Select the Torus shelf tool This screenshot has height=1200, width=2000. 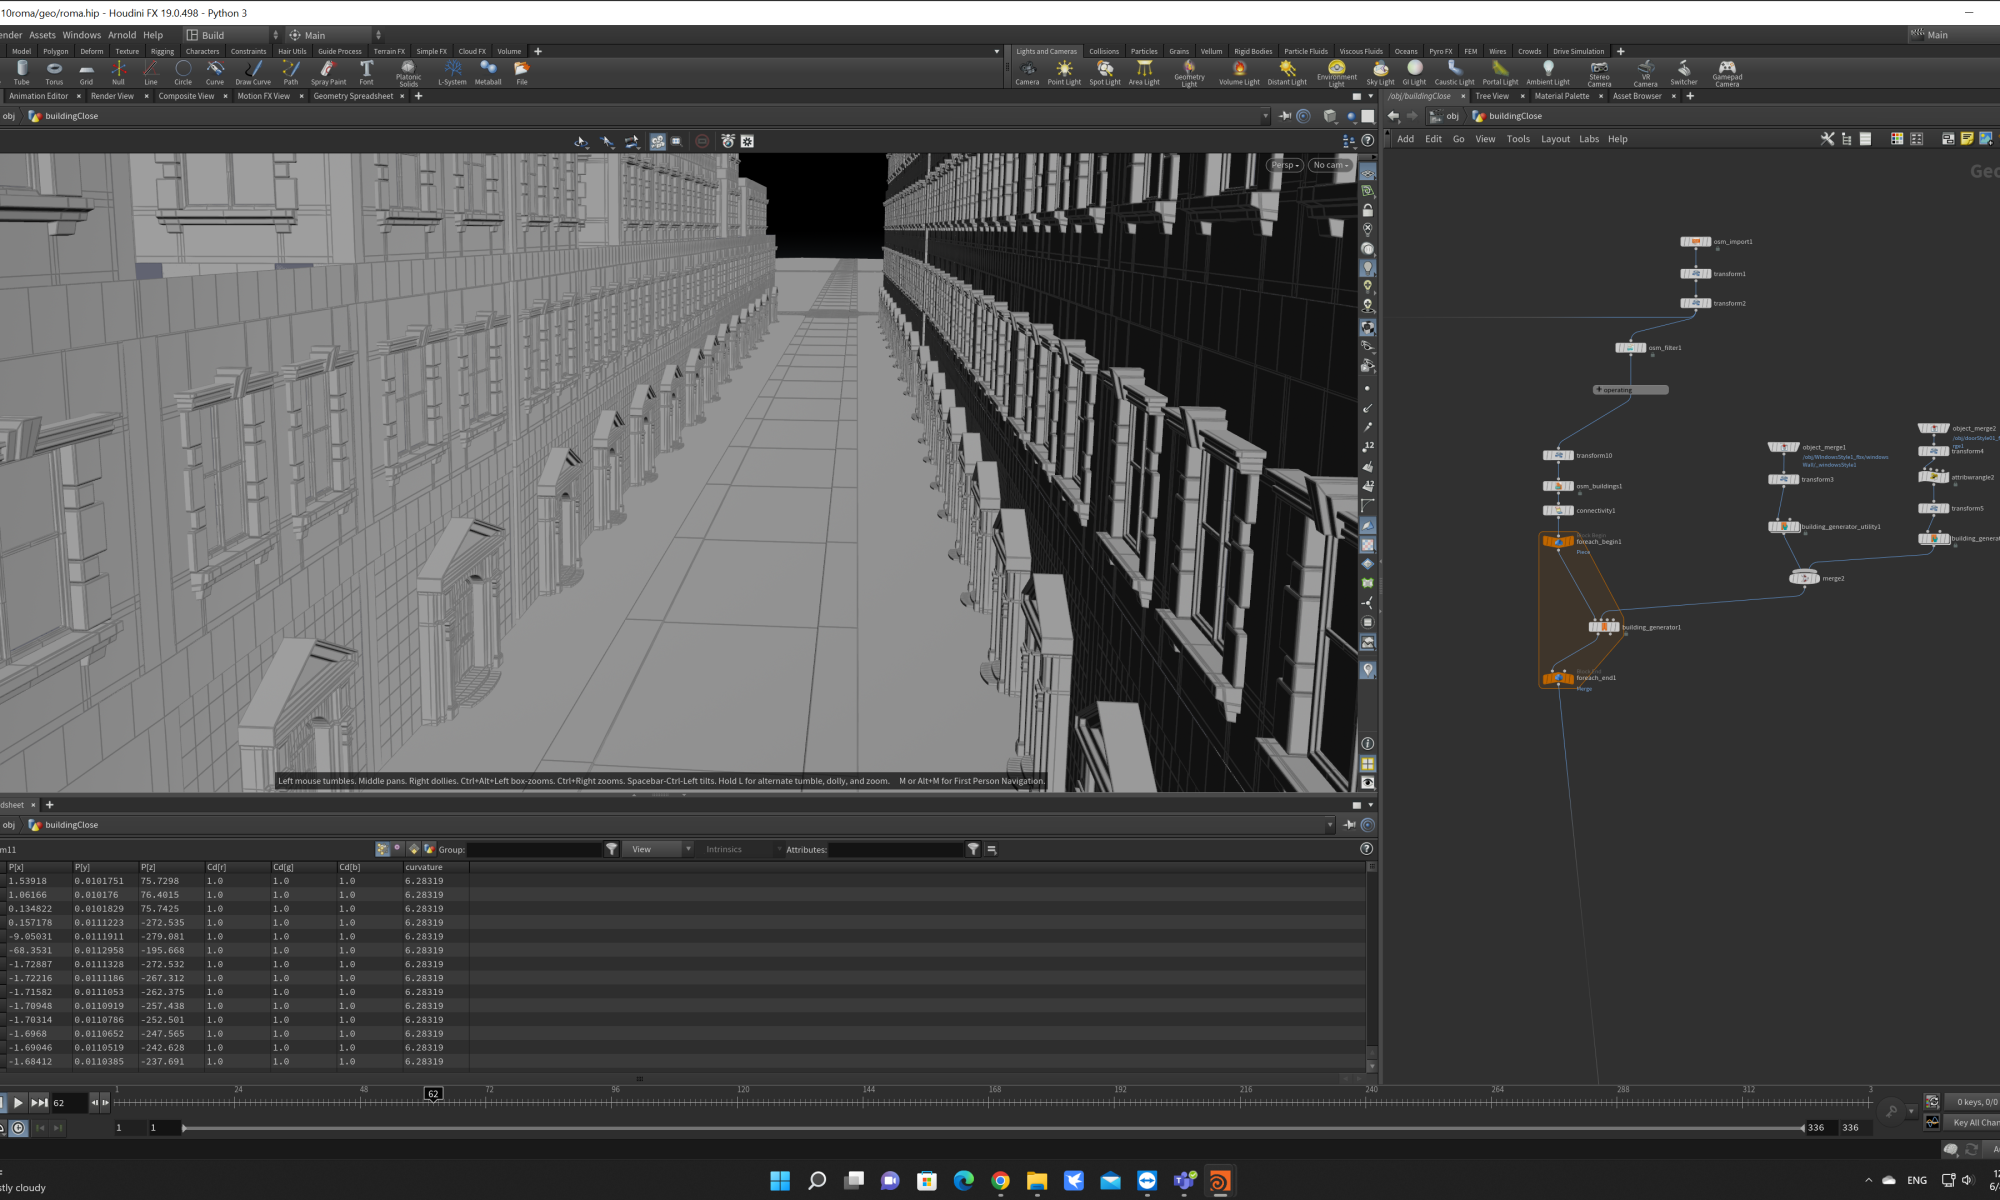(x=54, y=71)
